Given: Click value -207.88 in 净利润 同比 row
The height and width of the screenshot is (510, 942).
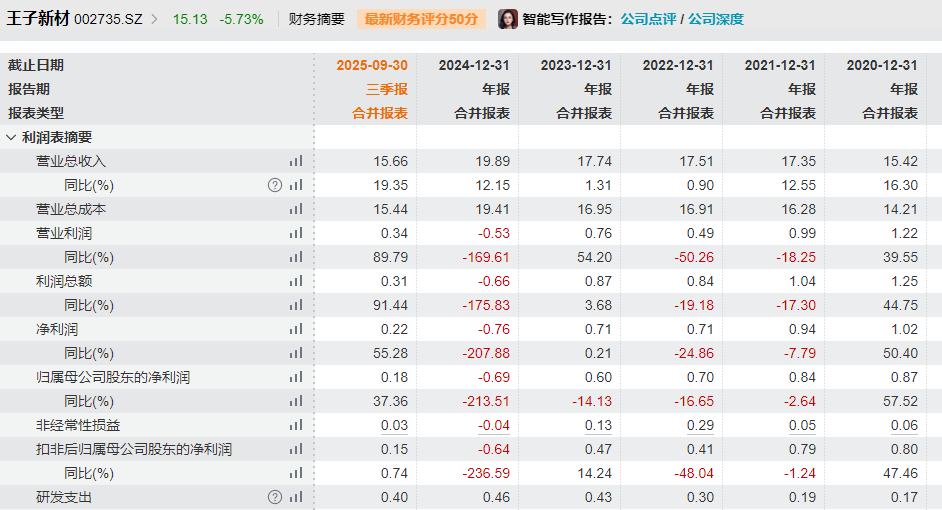Looking at the screenshot, I should click(x=486, y=353).
